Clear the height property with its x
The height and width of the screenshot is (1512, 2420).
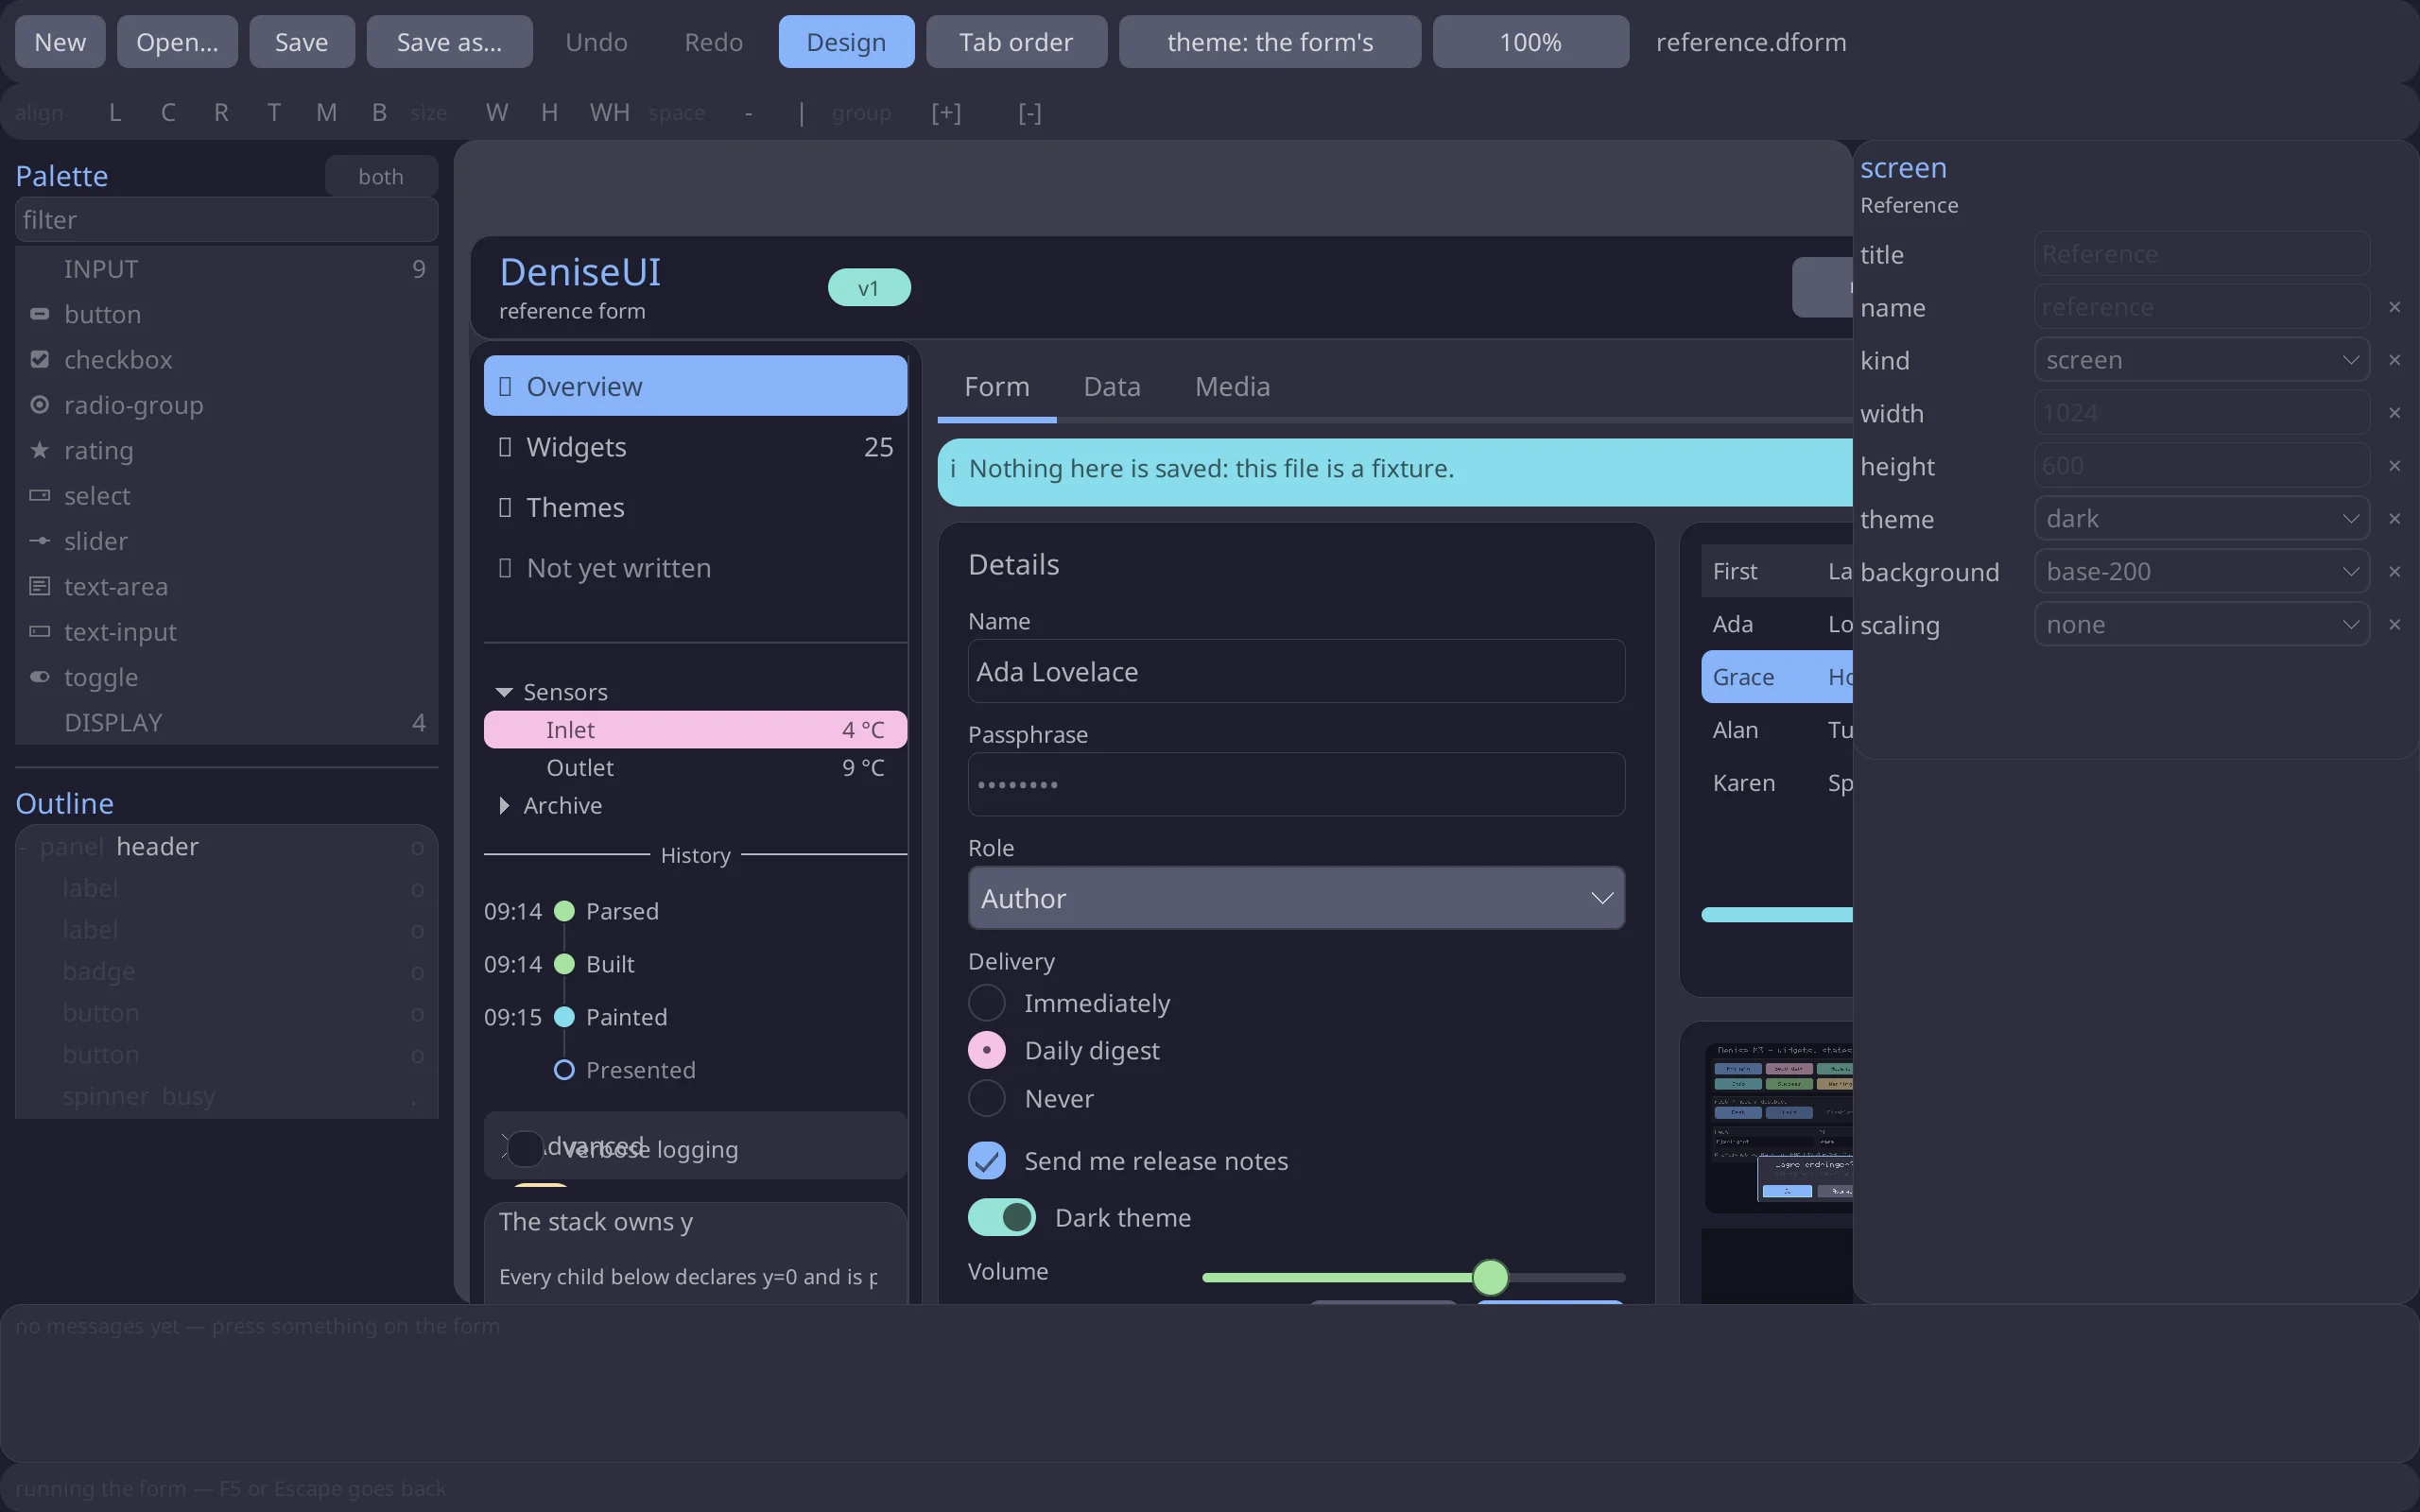(2394, 466)
